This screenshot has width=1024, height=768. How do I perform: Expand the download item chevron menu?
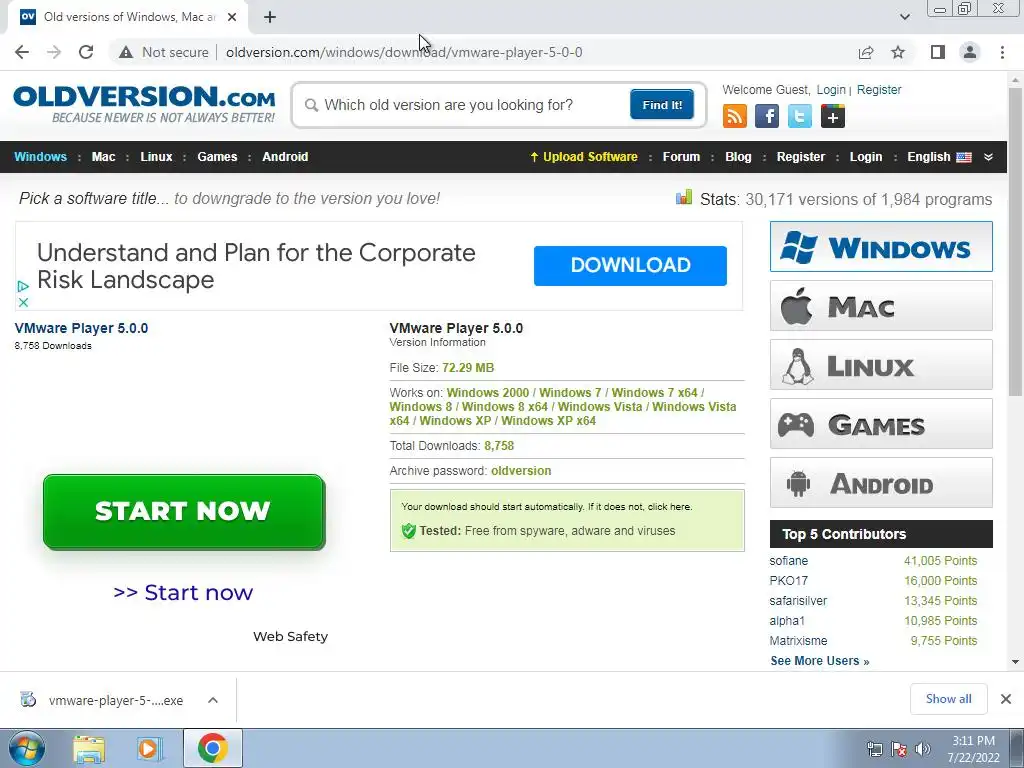tap(213, 700)
